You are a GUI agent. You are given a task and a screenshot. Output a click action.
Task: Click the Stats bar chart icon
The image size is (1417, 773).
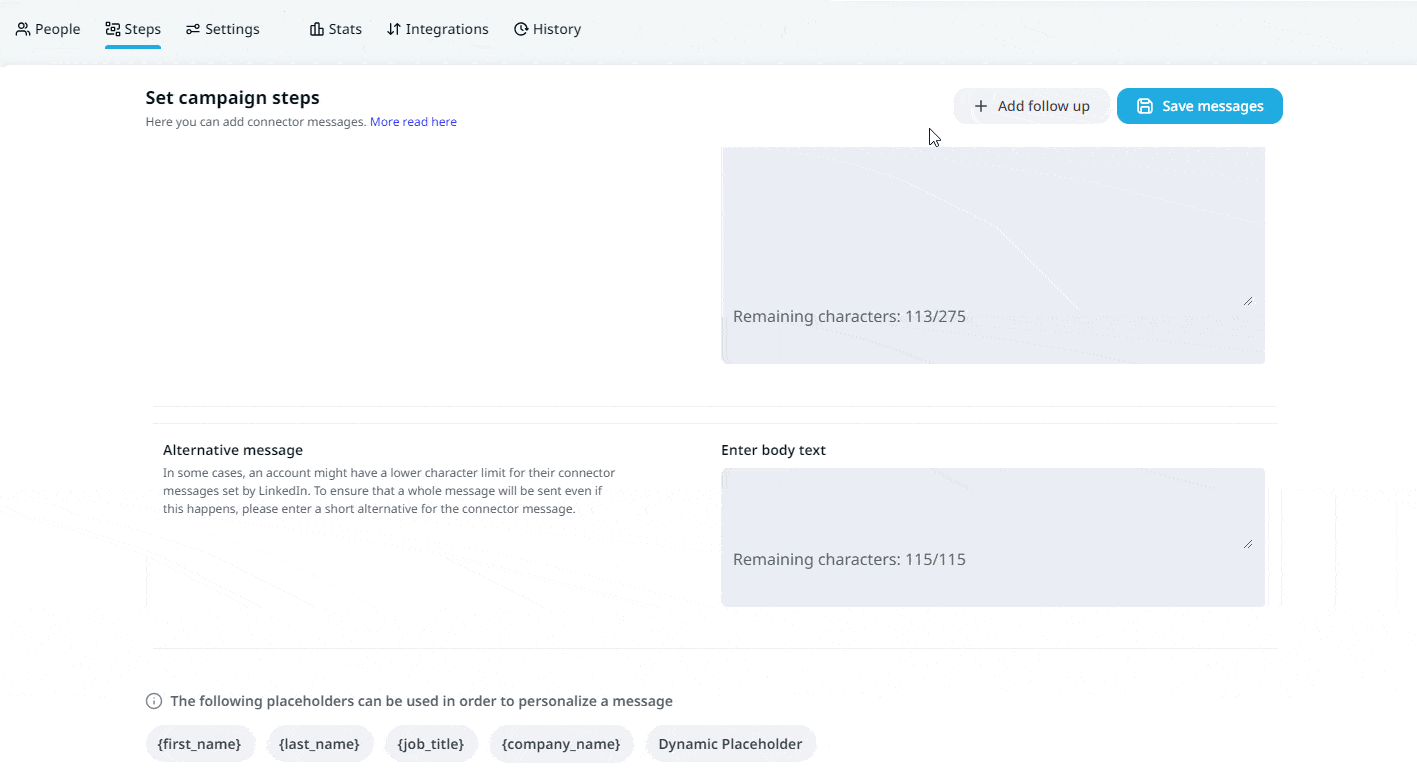[x=317, y=29]
